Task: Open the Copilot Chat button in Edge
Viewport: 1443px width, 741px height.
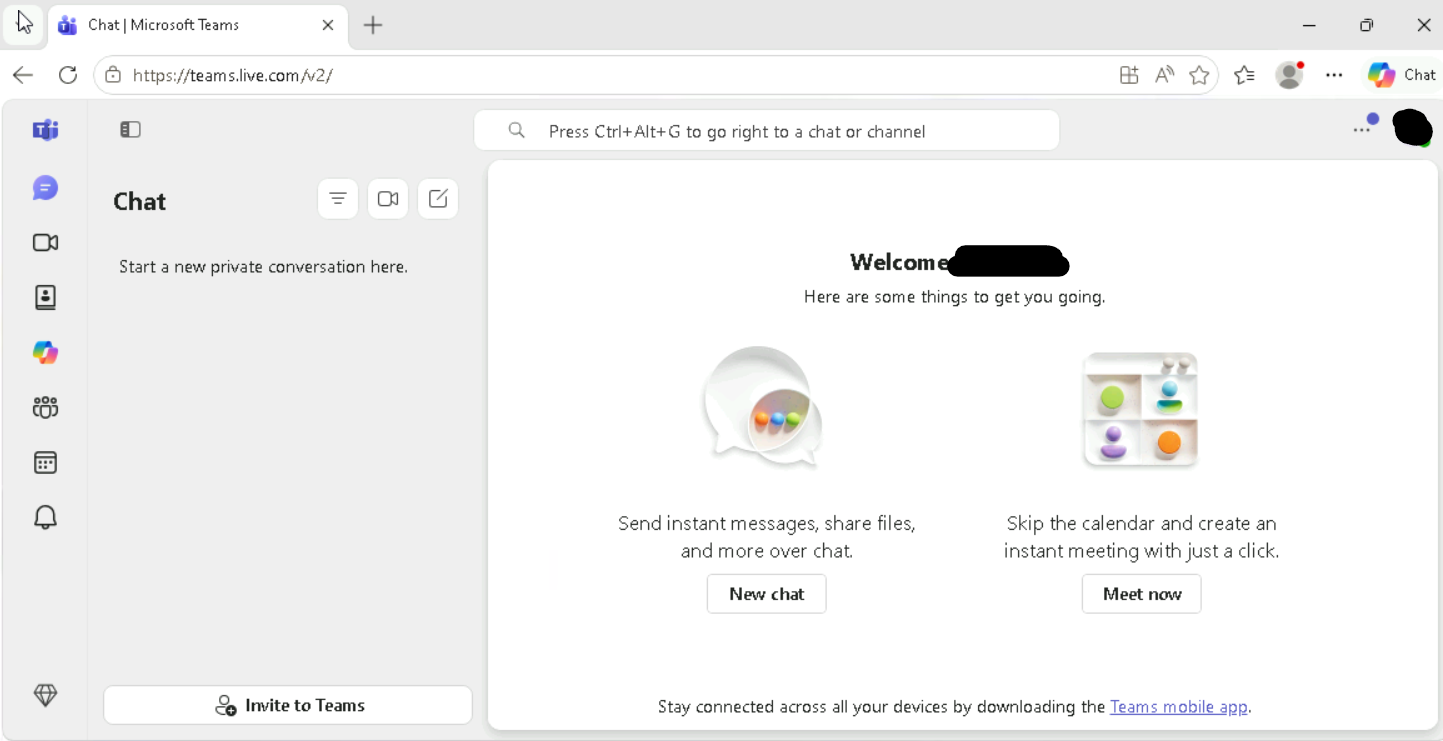Action: click(x=1402, y=75)
